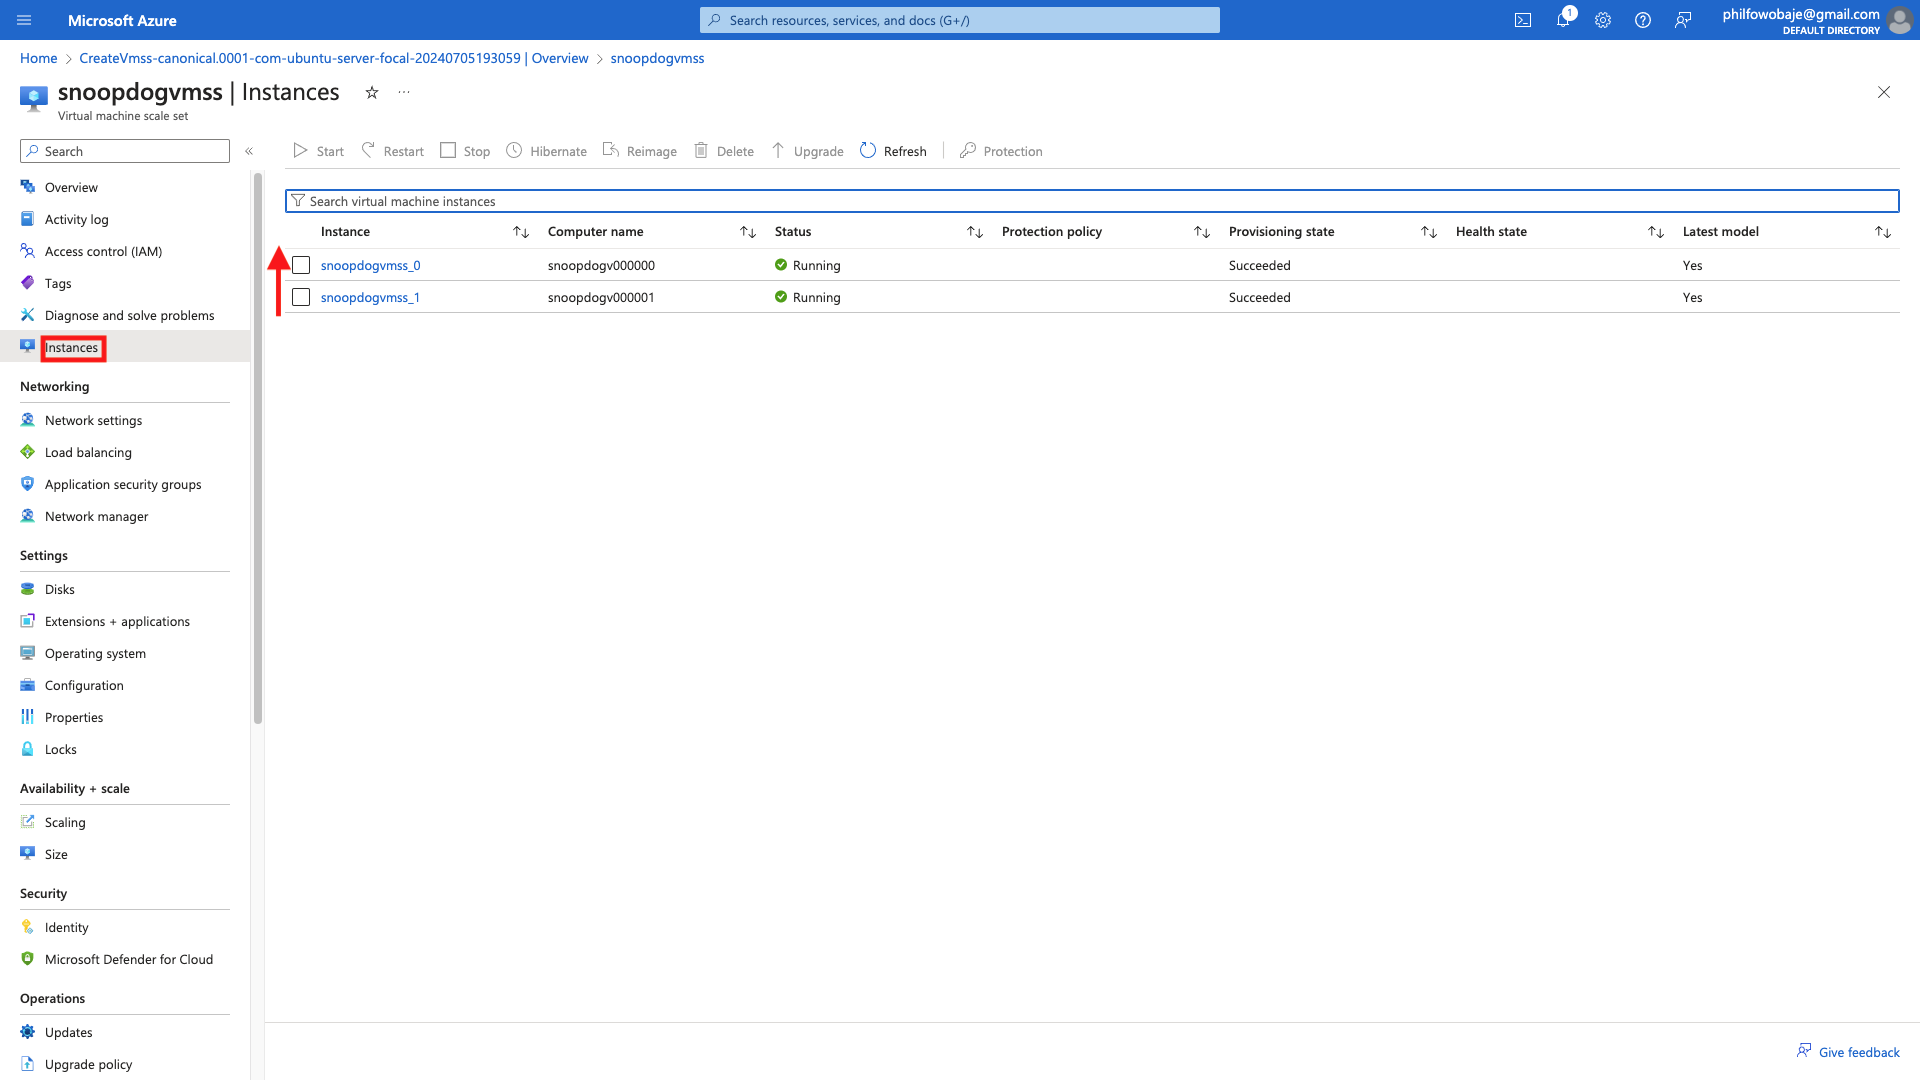Collapse the left sidebar with double chevron
This screenshot has width=1920, height=1080.
point(249,151)
